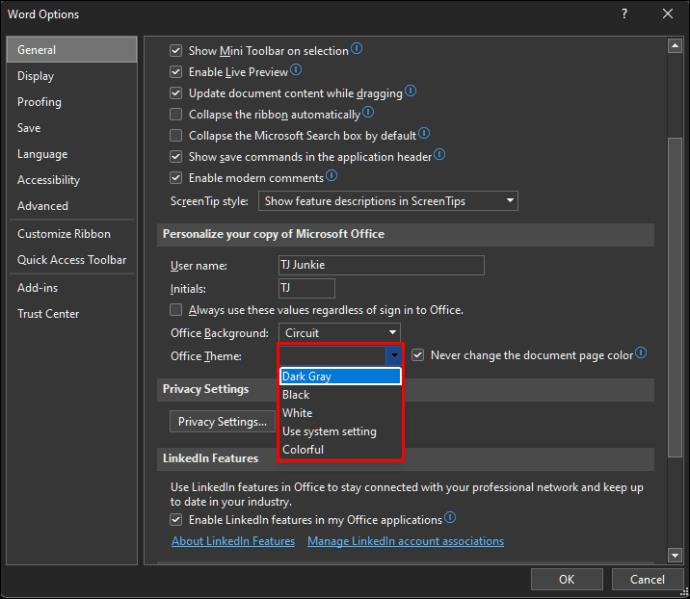Viewport: 690px width, 599px height.
Task: Go to Add-ins category
Action: pos(72,288)
